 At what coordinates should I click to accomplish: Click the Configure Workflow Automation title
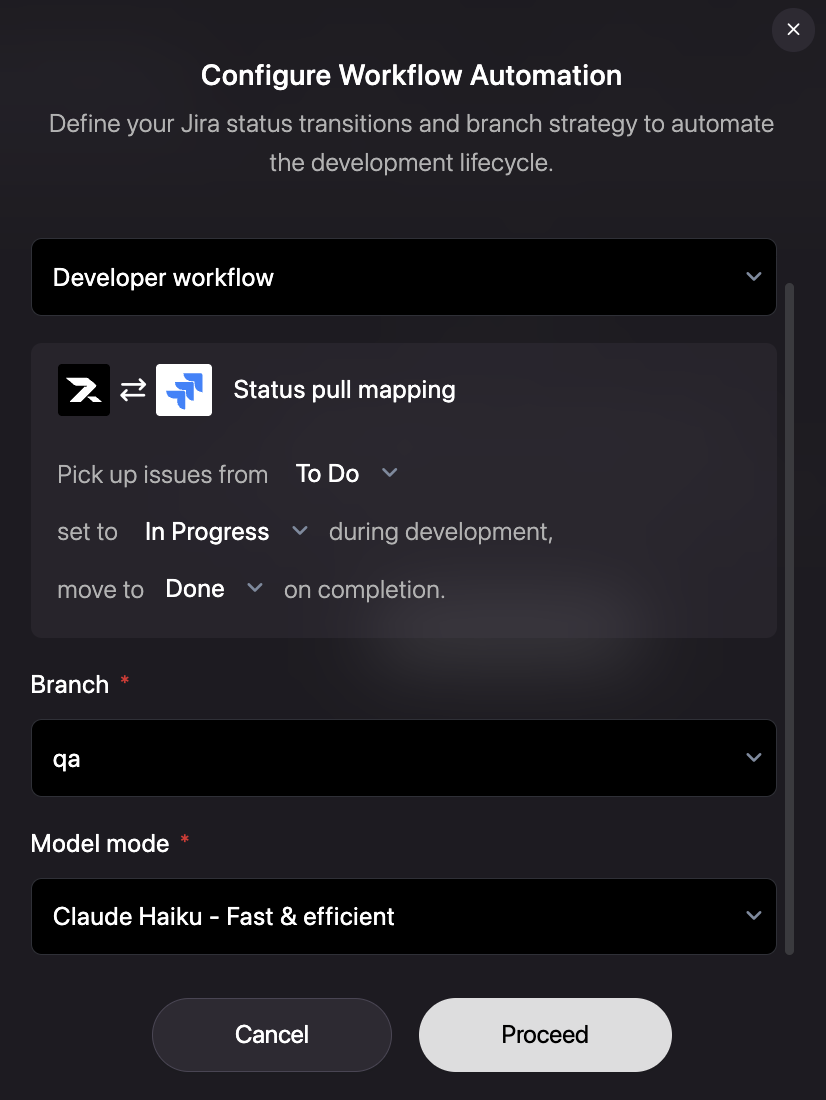(411, 75)
